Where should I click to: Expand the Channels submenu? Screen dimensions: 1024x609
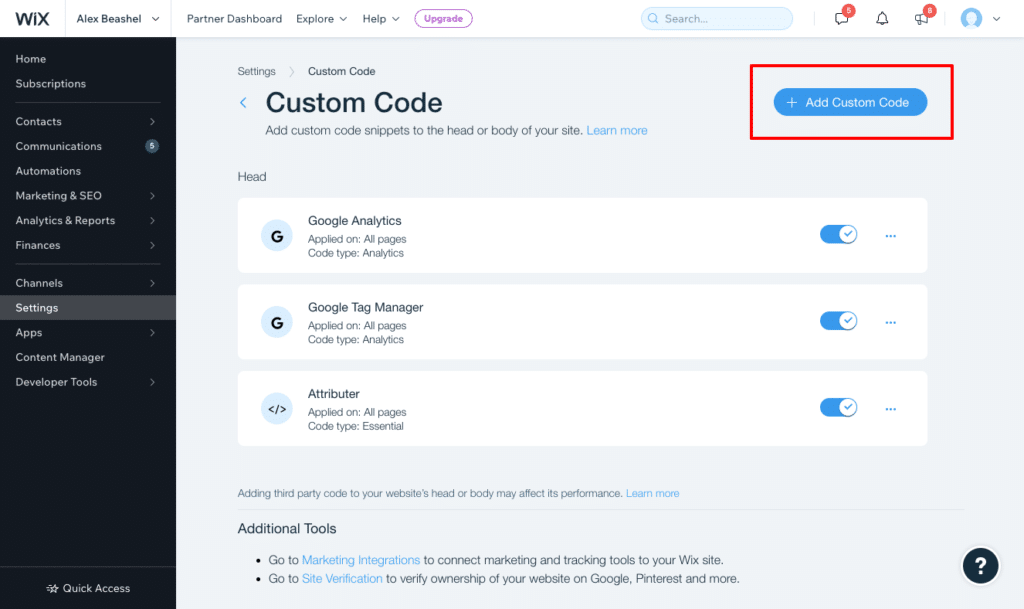152,283
